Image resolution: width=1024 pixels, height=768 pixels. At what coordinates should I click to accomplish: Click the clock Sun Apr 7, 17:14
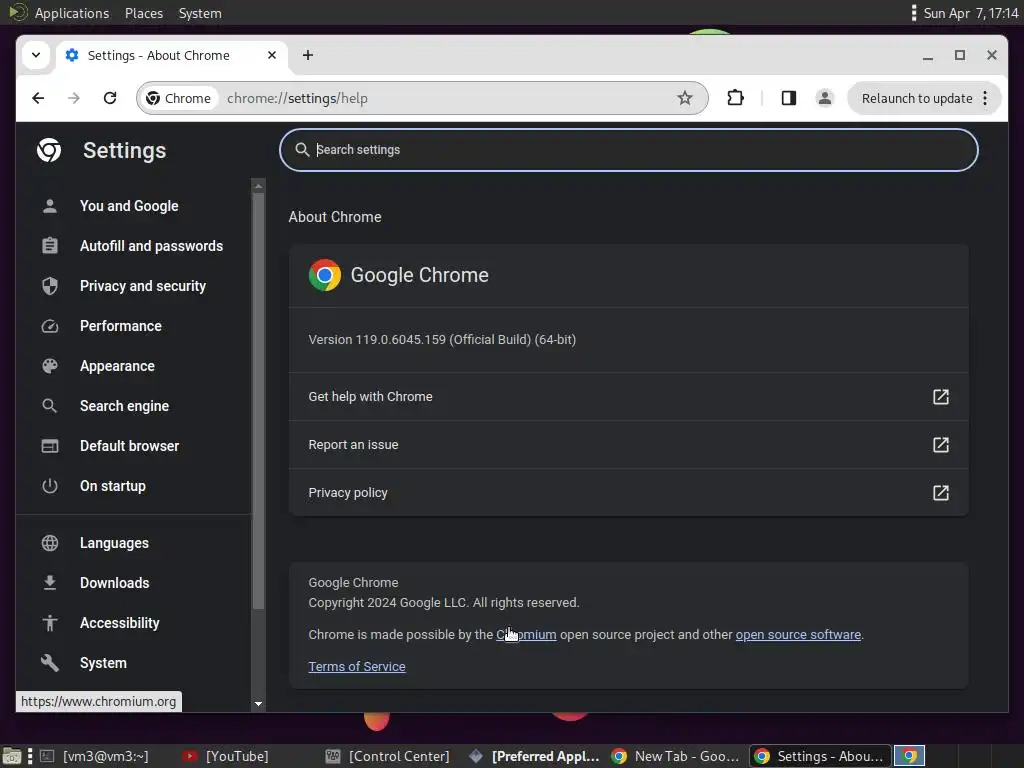coord(970,13)
